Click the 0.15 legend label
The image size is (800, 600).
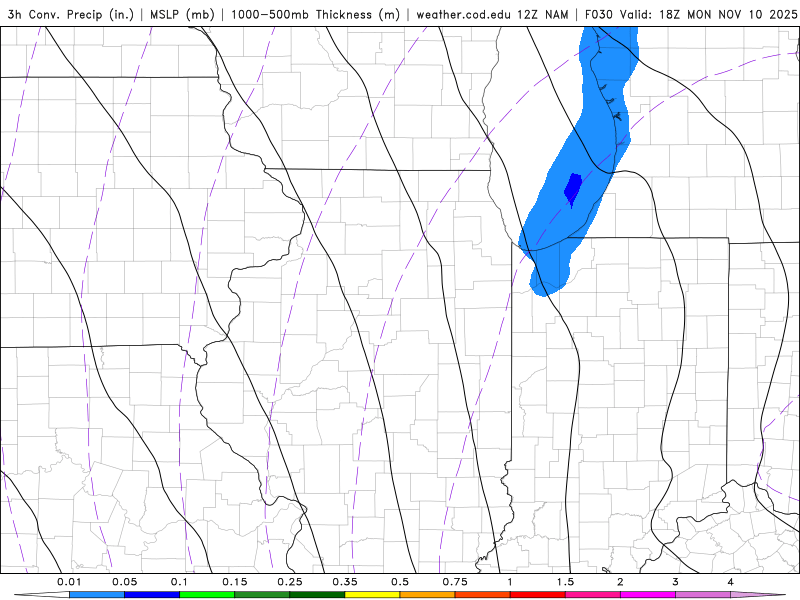point(235,582)
